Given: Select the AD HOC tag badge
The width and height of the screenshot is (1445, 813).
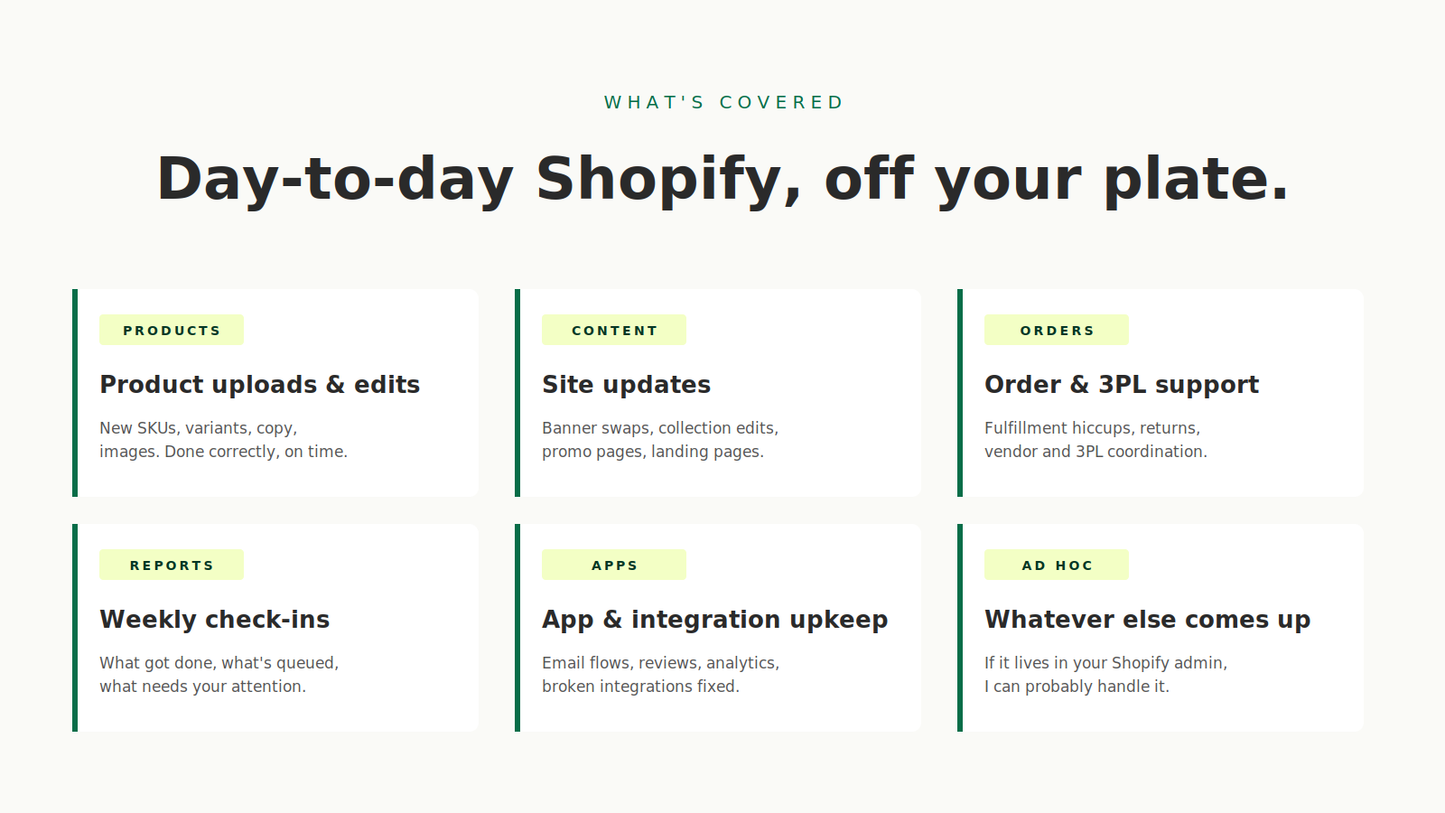Looking at the screenshot, I should pyautogui.click(x=1056, y=565).
